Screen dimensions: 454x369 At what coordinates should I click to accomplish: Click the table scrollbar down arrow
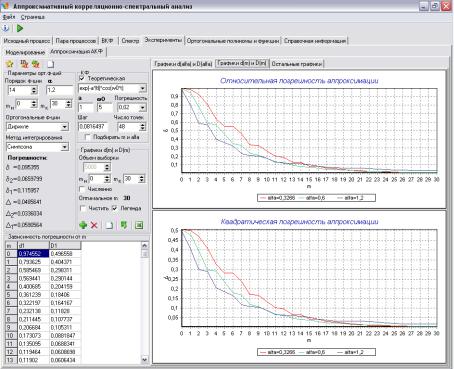145,360
